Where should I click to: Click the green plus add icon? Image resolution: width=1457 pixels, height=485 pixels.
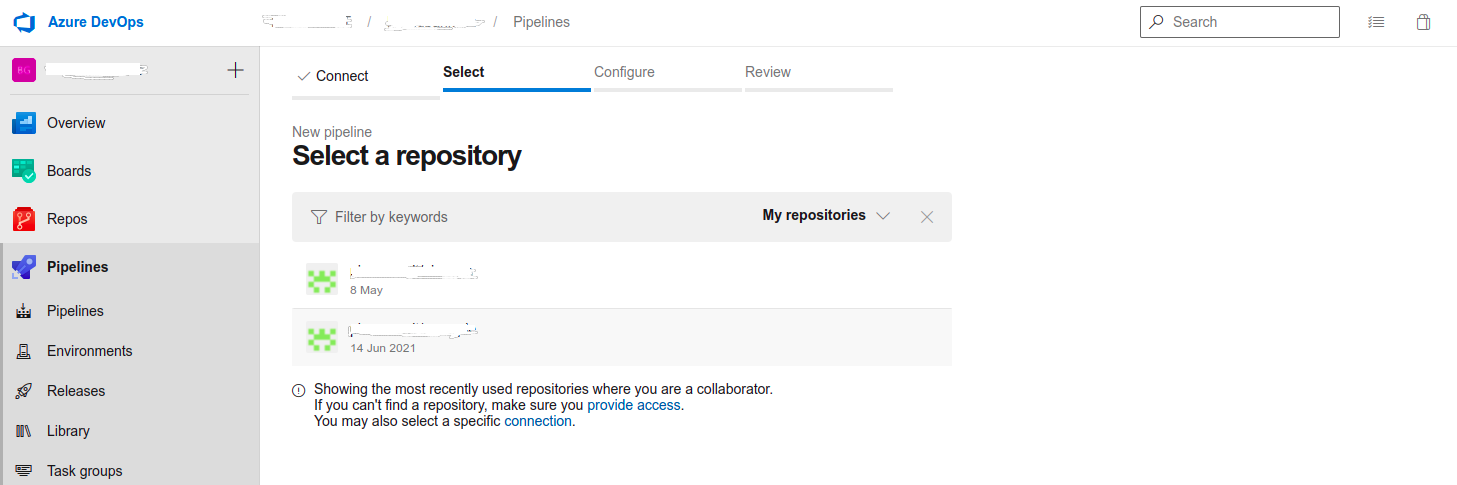[235, 70]
